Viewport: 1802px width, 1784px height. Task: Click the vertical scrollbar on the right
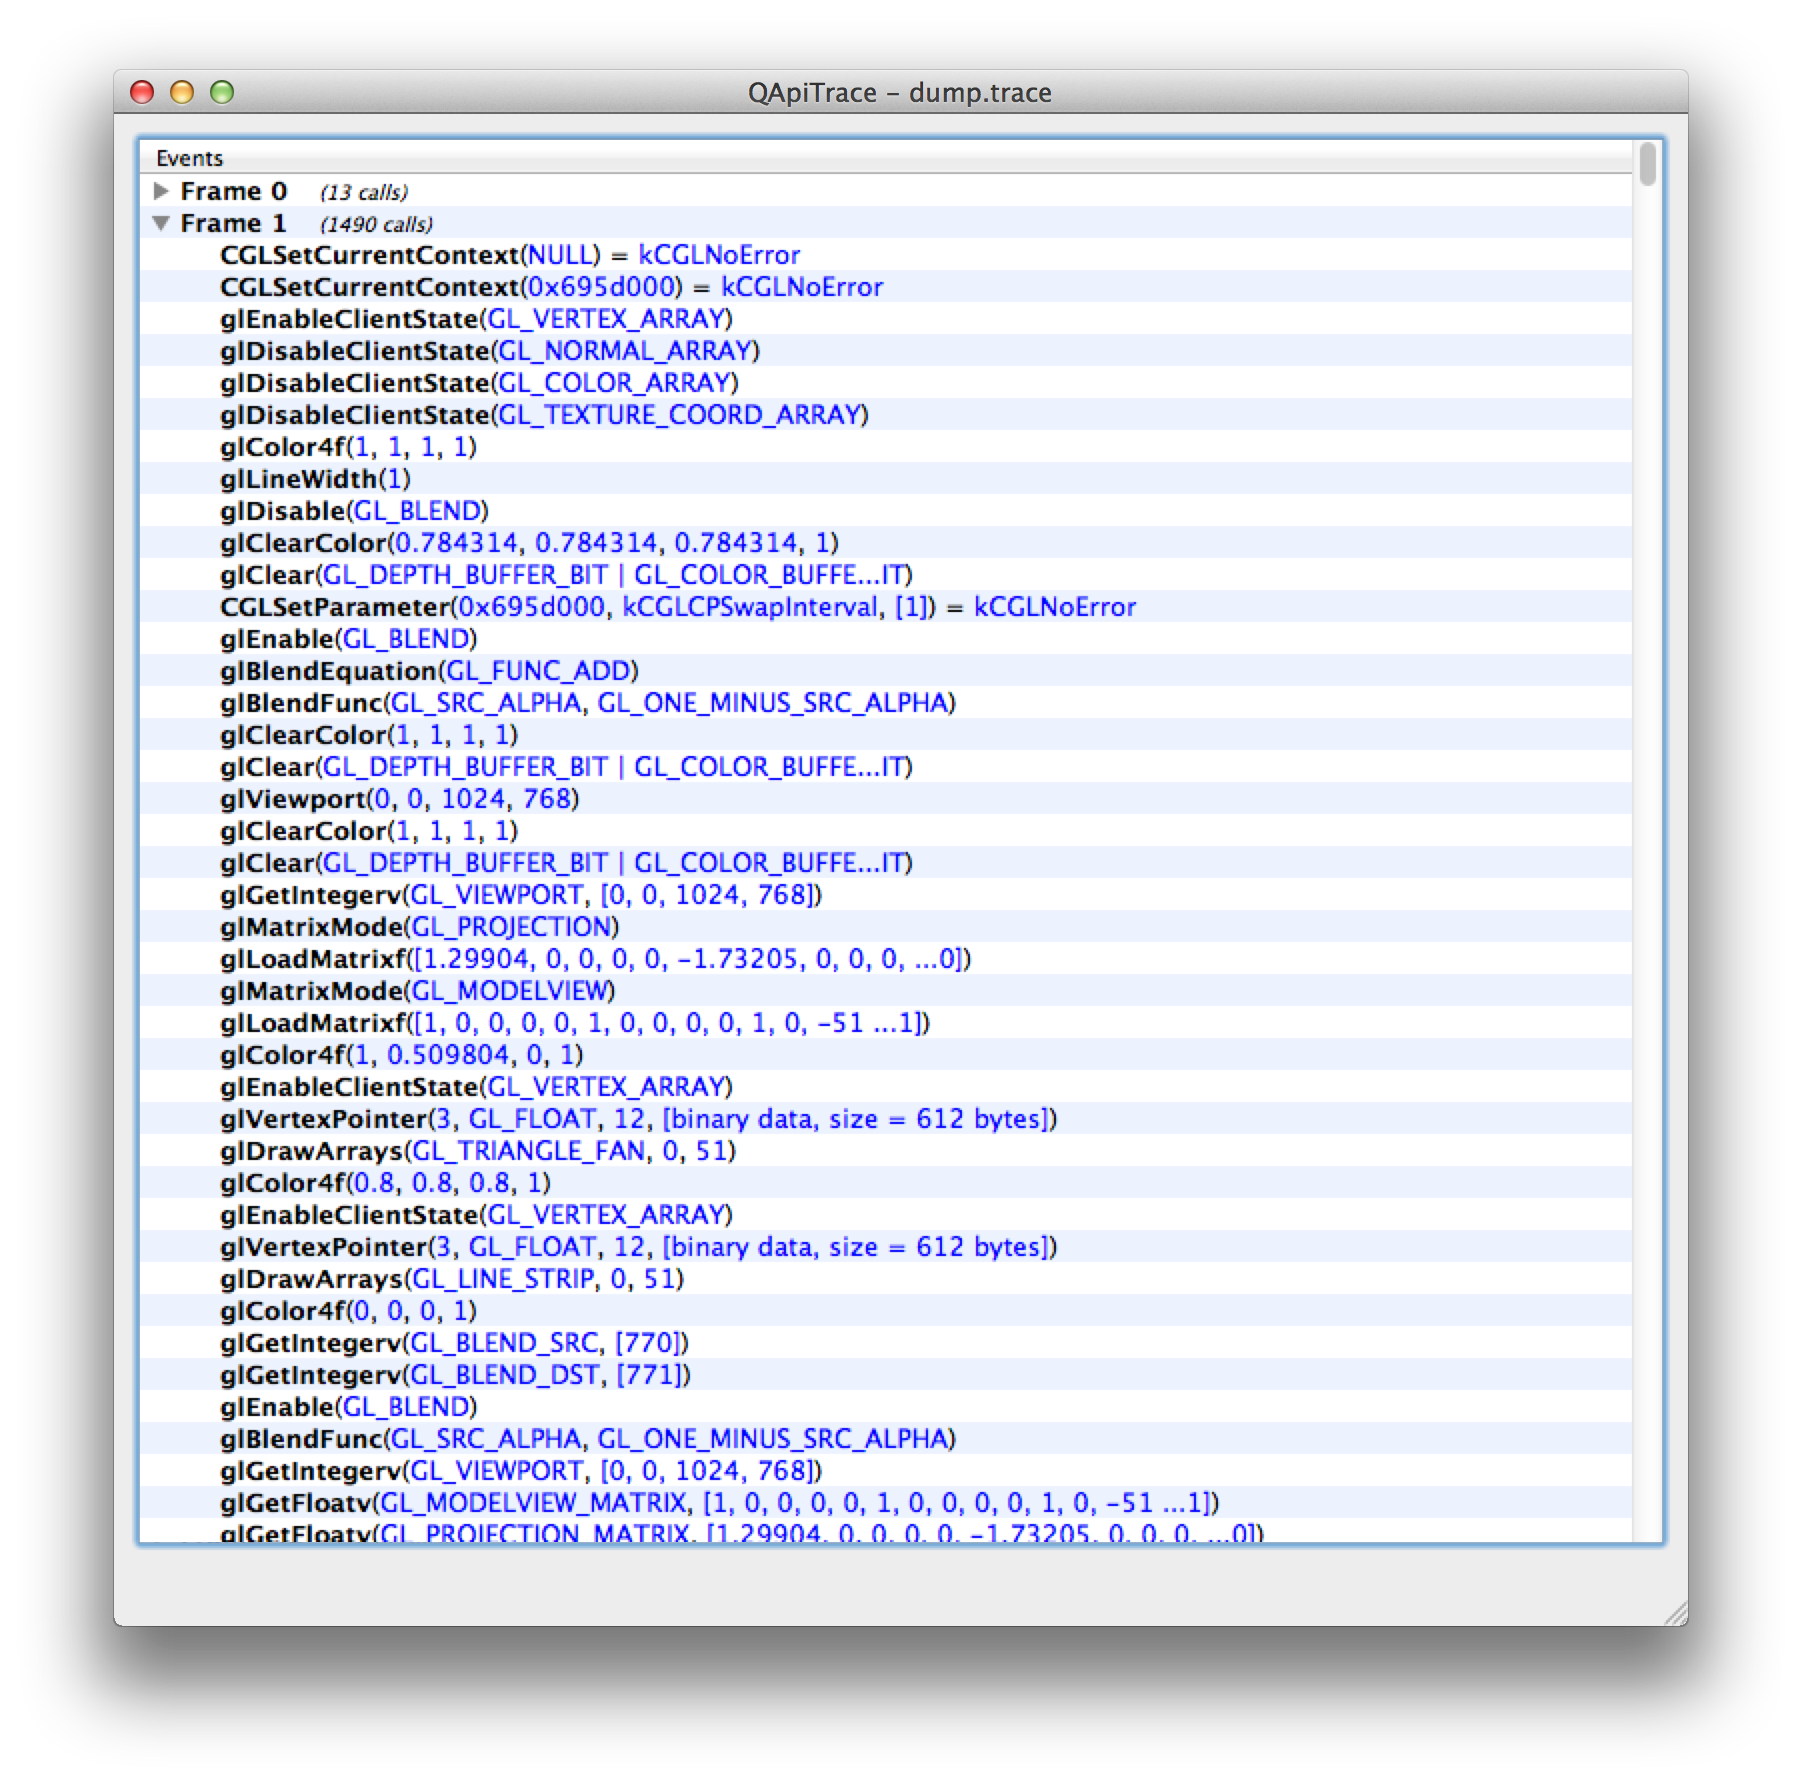click(x=1648, y=400)
